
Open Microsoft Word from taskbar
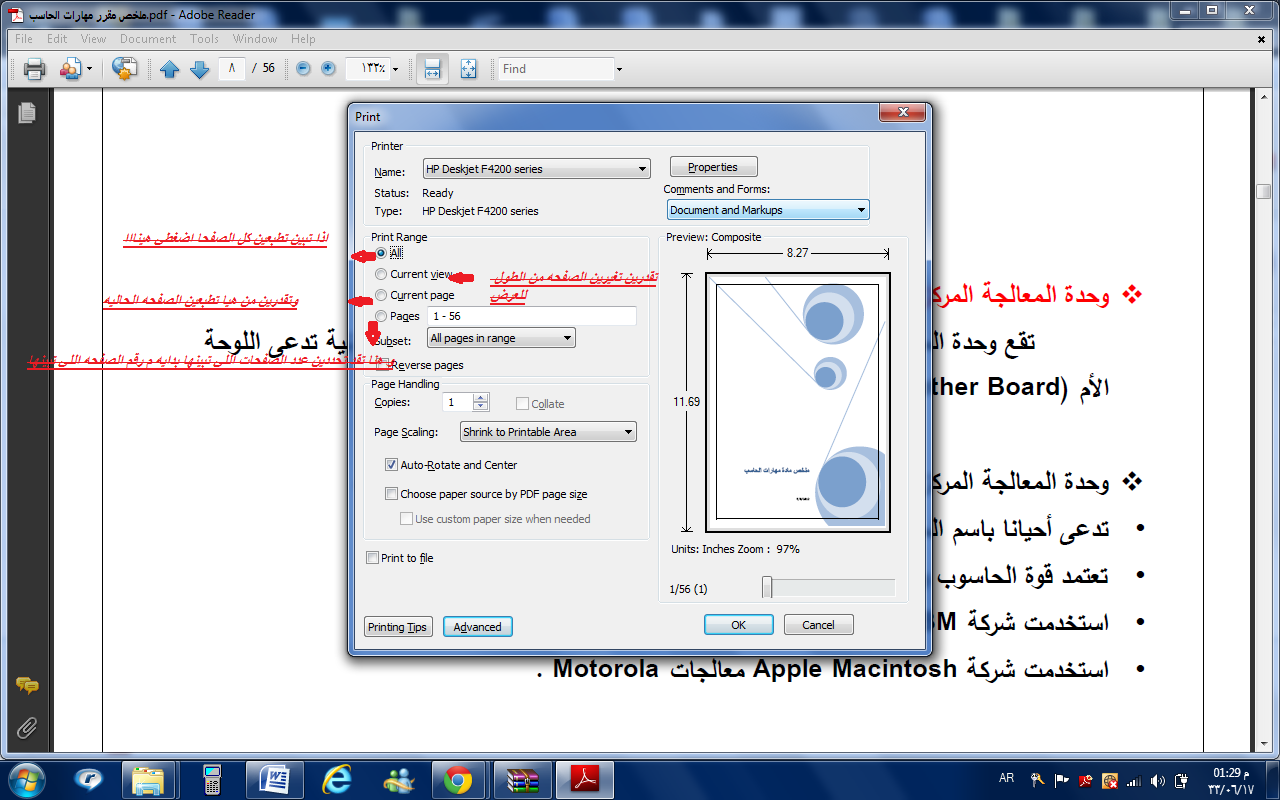[x=274, y=778]
